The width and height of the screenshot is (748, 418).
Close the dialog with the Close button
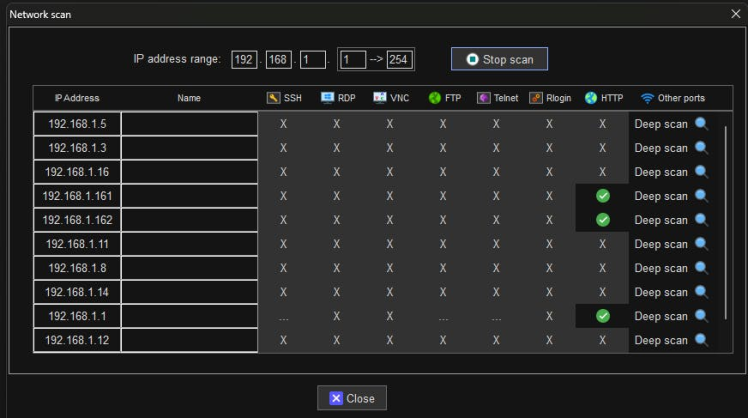352,398
